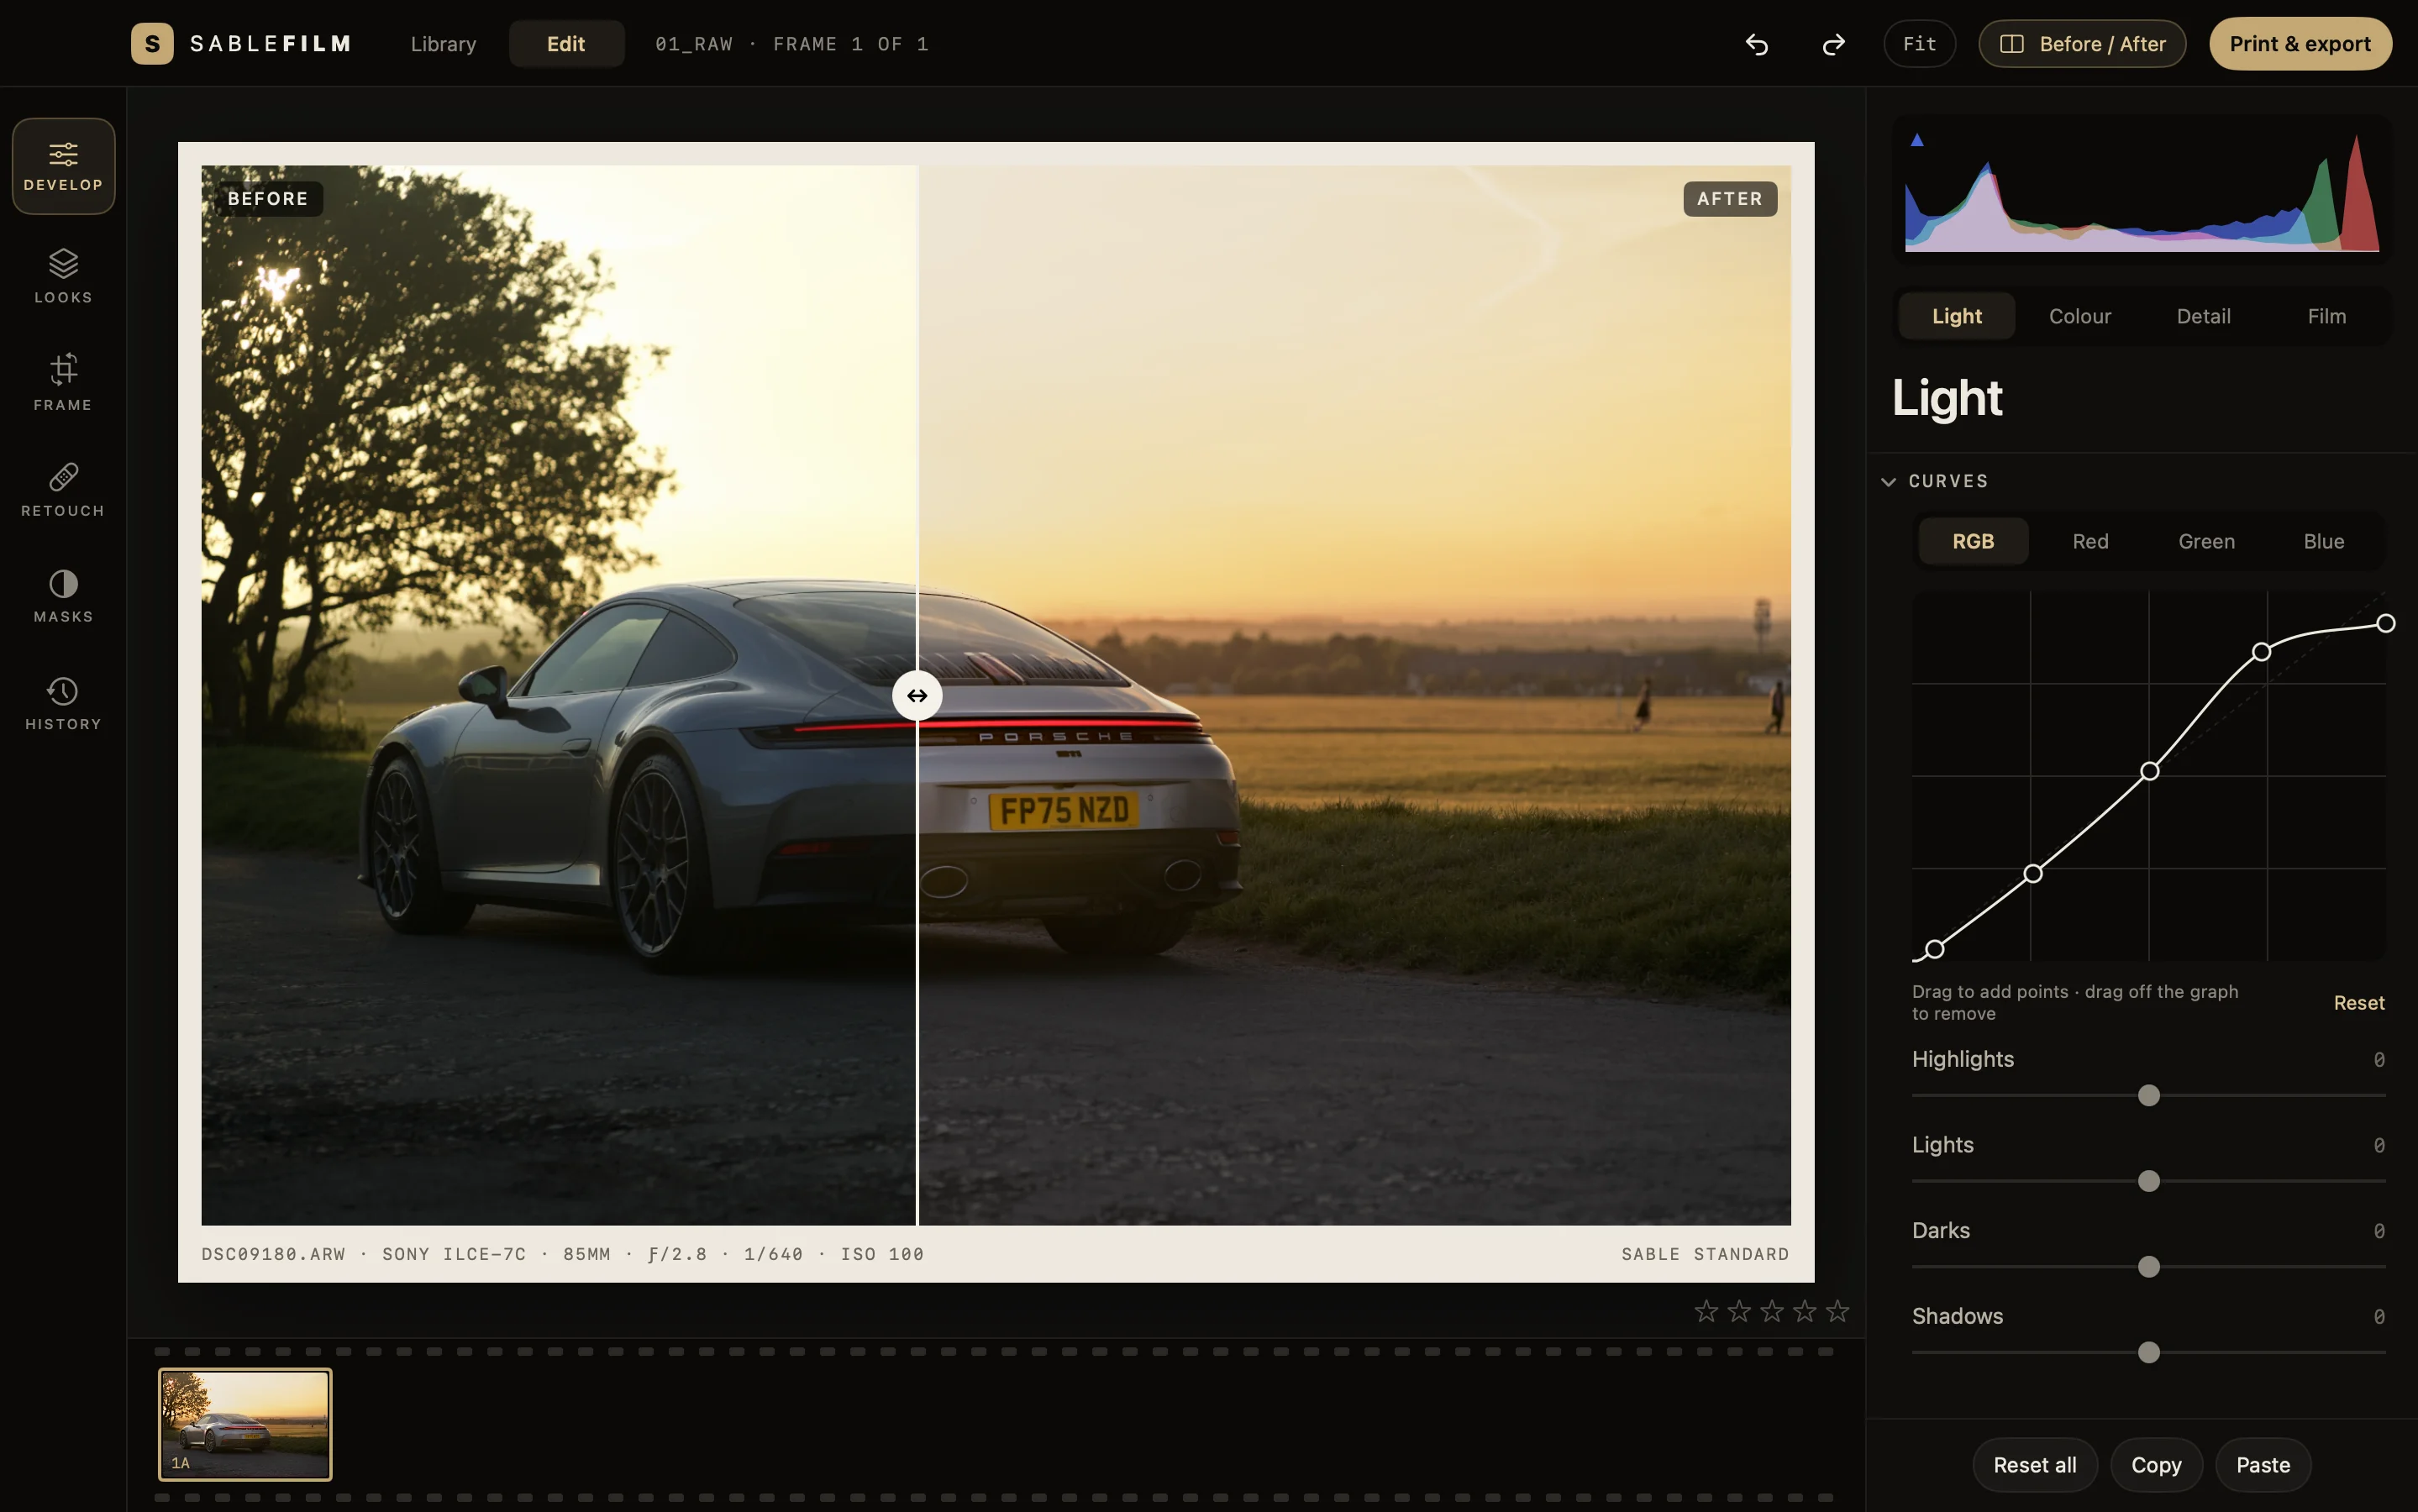The height and width of the screenshot is (1512, 2418).
Task: Reset the tone curve
Action: point(2358,1002)
